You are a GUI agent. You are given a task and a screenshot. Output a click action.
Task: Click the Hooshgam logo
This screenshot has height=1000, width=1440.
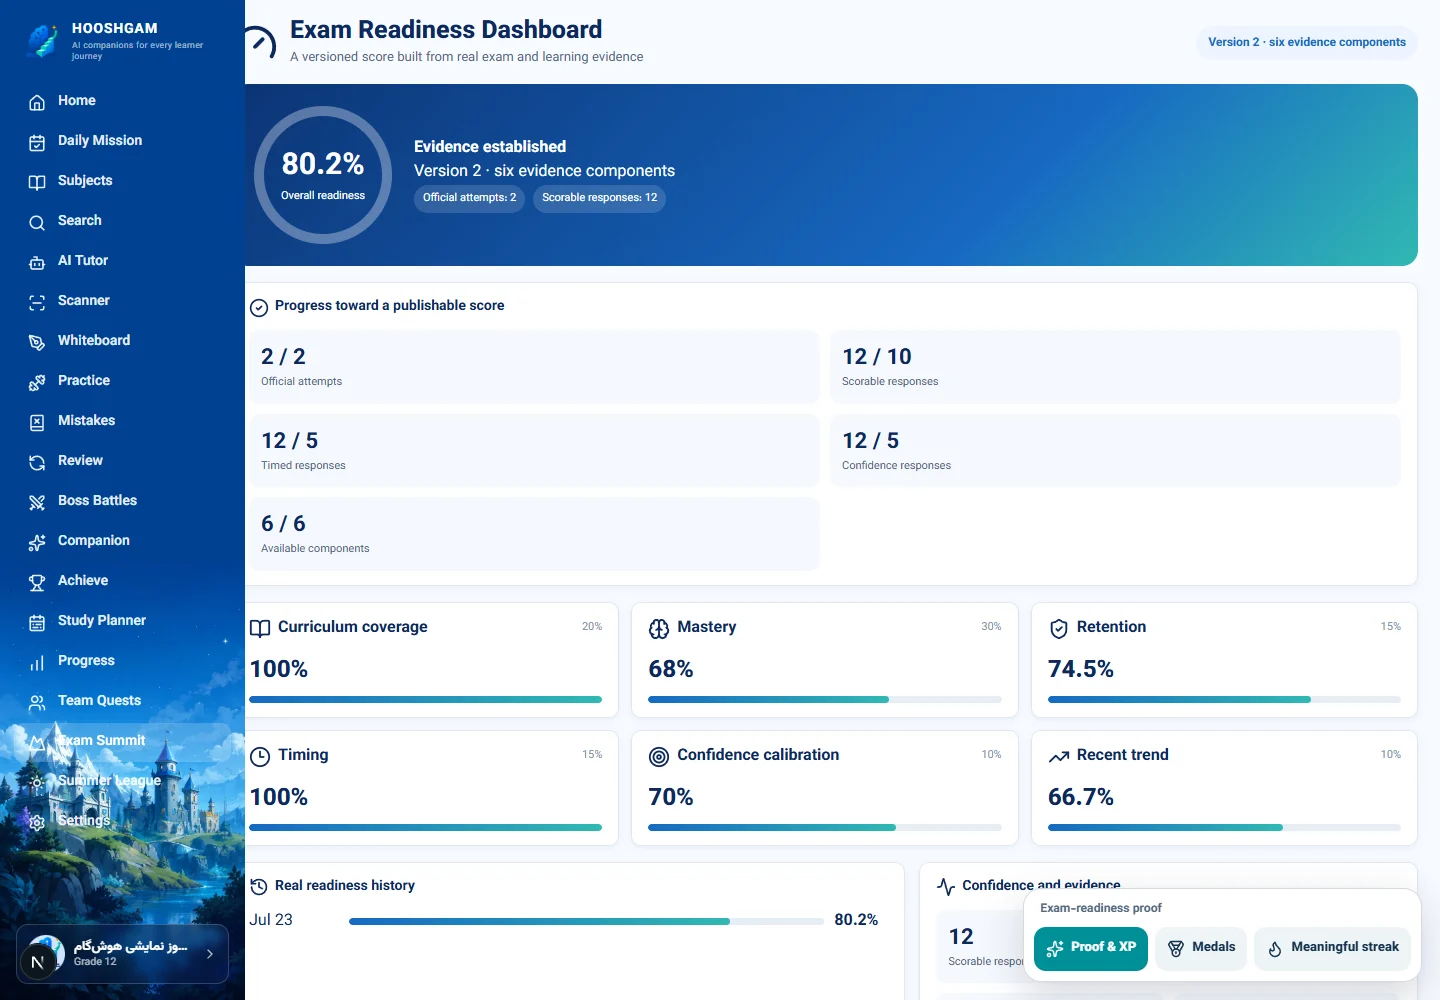tap(42, 40)
